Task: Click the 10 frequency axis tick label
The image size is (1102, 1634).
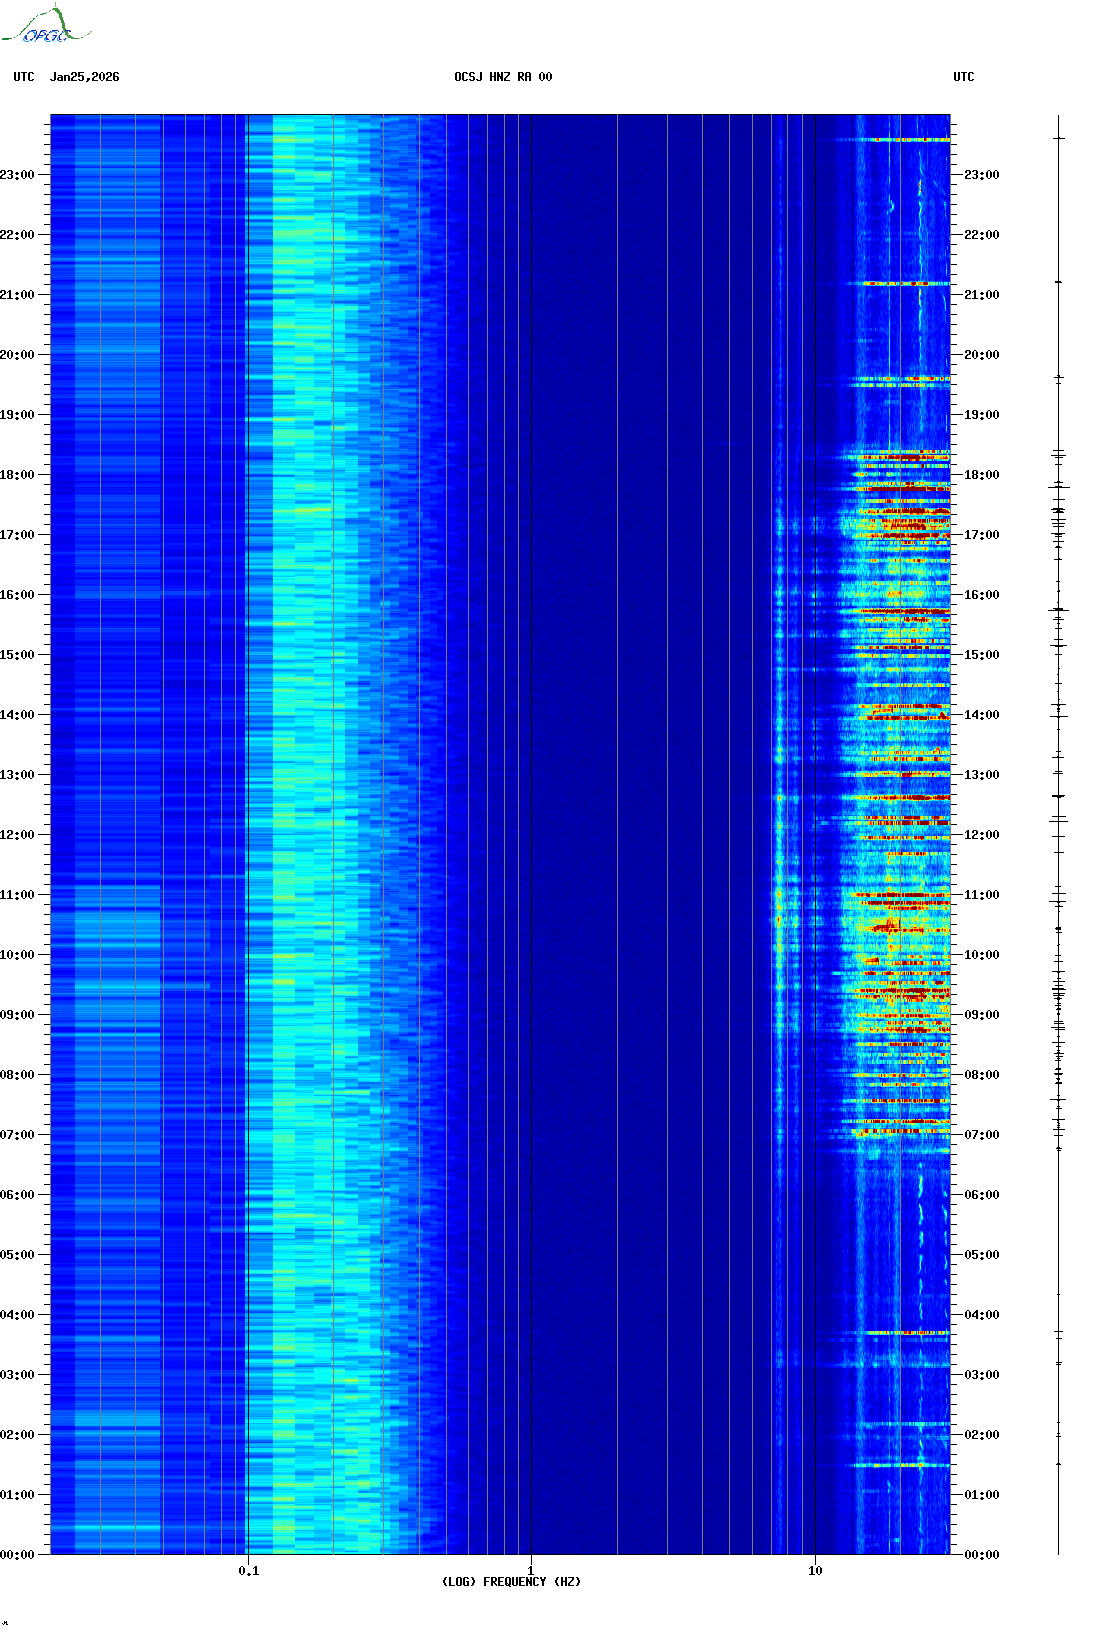Action: pyautogui.click(x=816, y=1571)
